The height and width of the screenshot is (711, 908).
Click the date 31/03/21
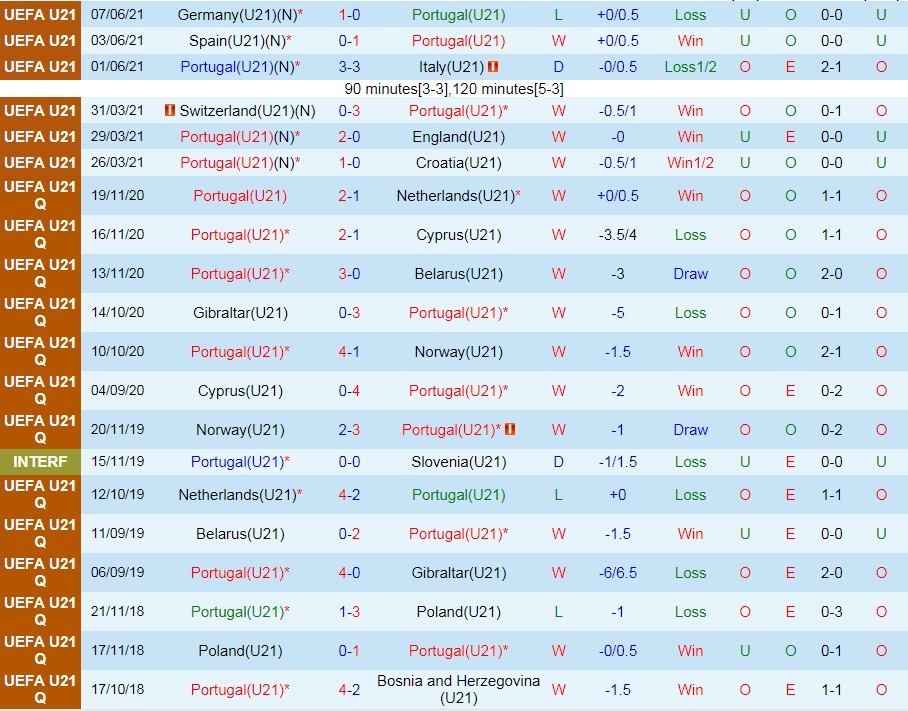coord(117,110)
